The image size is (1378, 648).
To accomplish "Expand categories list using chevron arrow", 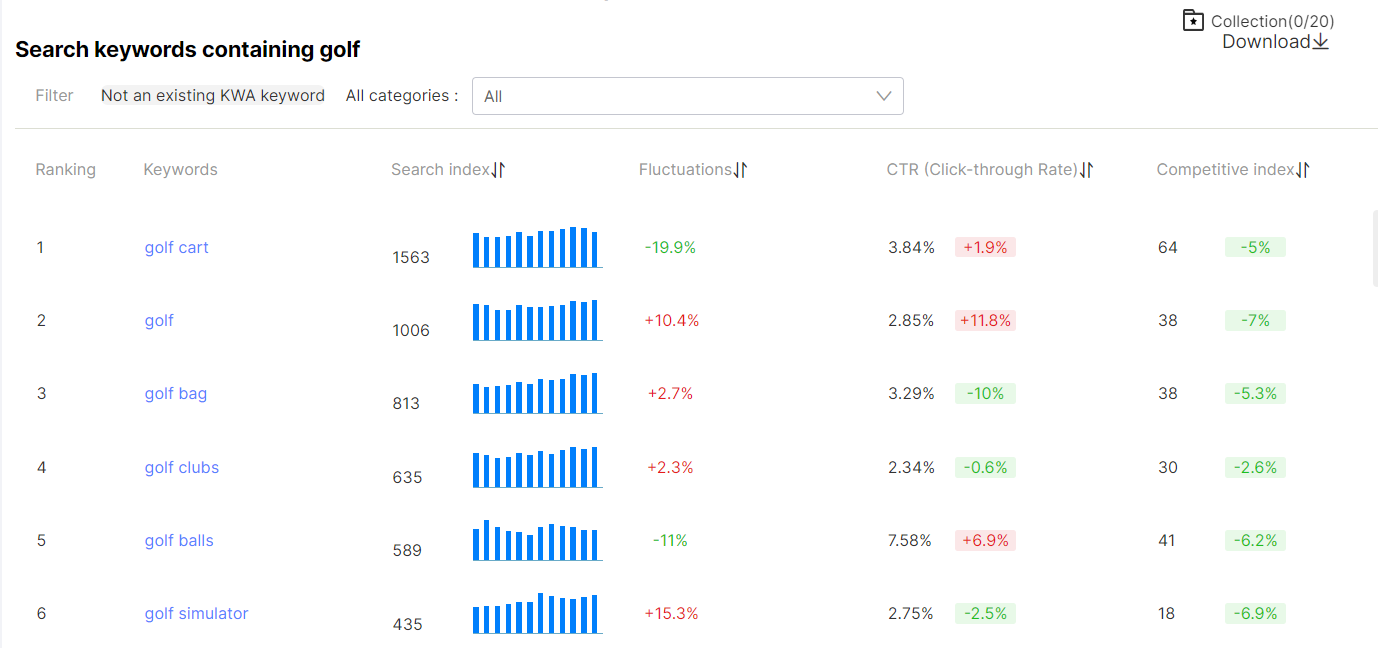I will 883,96.
